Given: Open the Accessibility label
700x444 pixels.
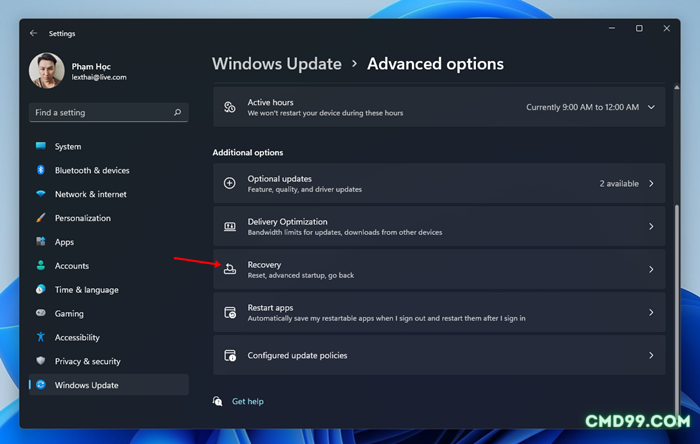Looking at the screenshot, I should pos(77,337).
